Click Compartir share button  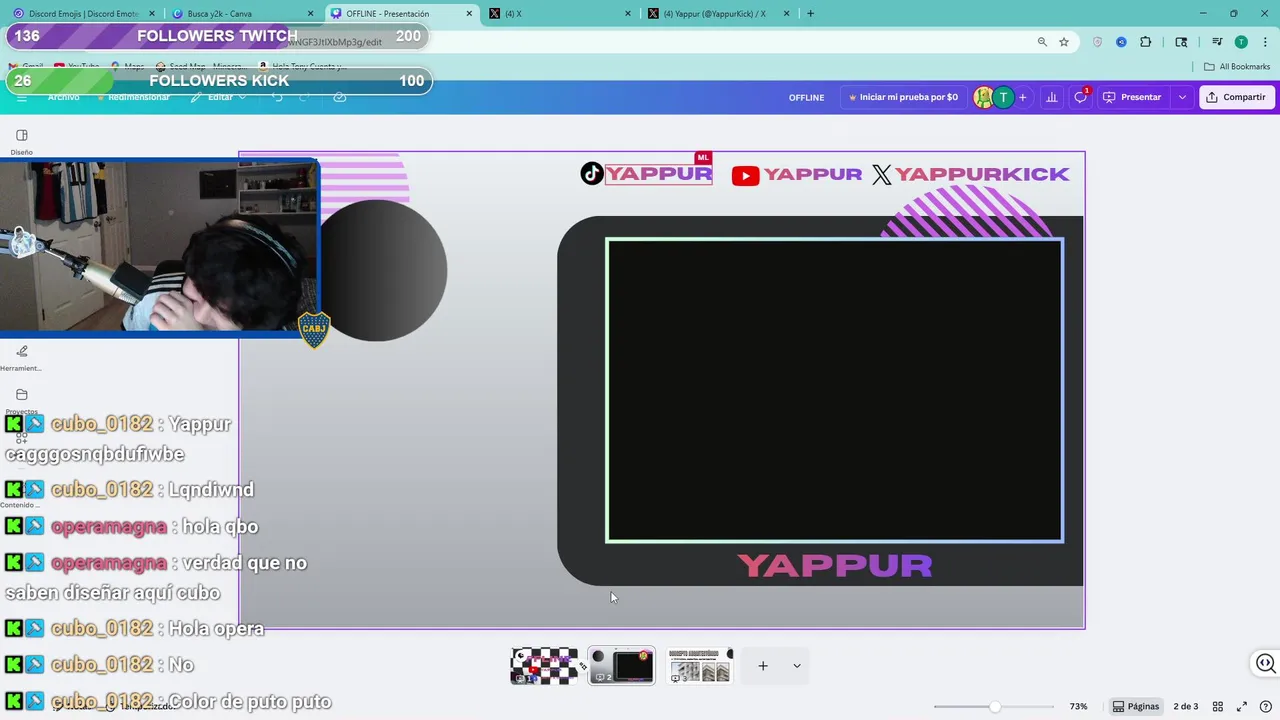[1237, 97]
